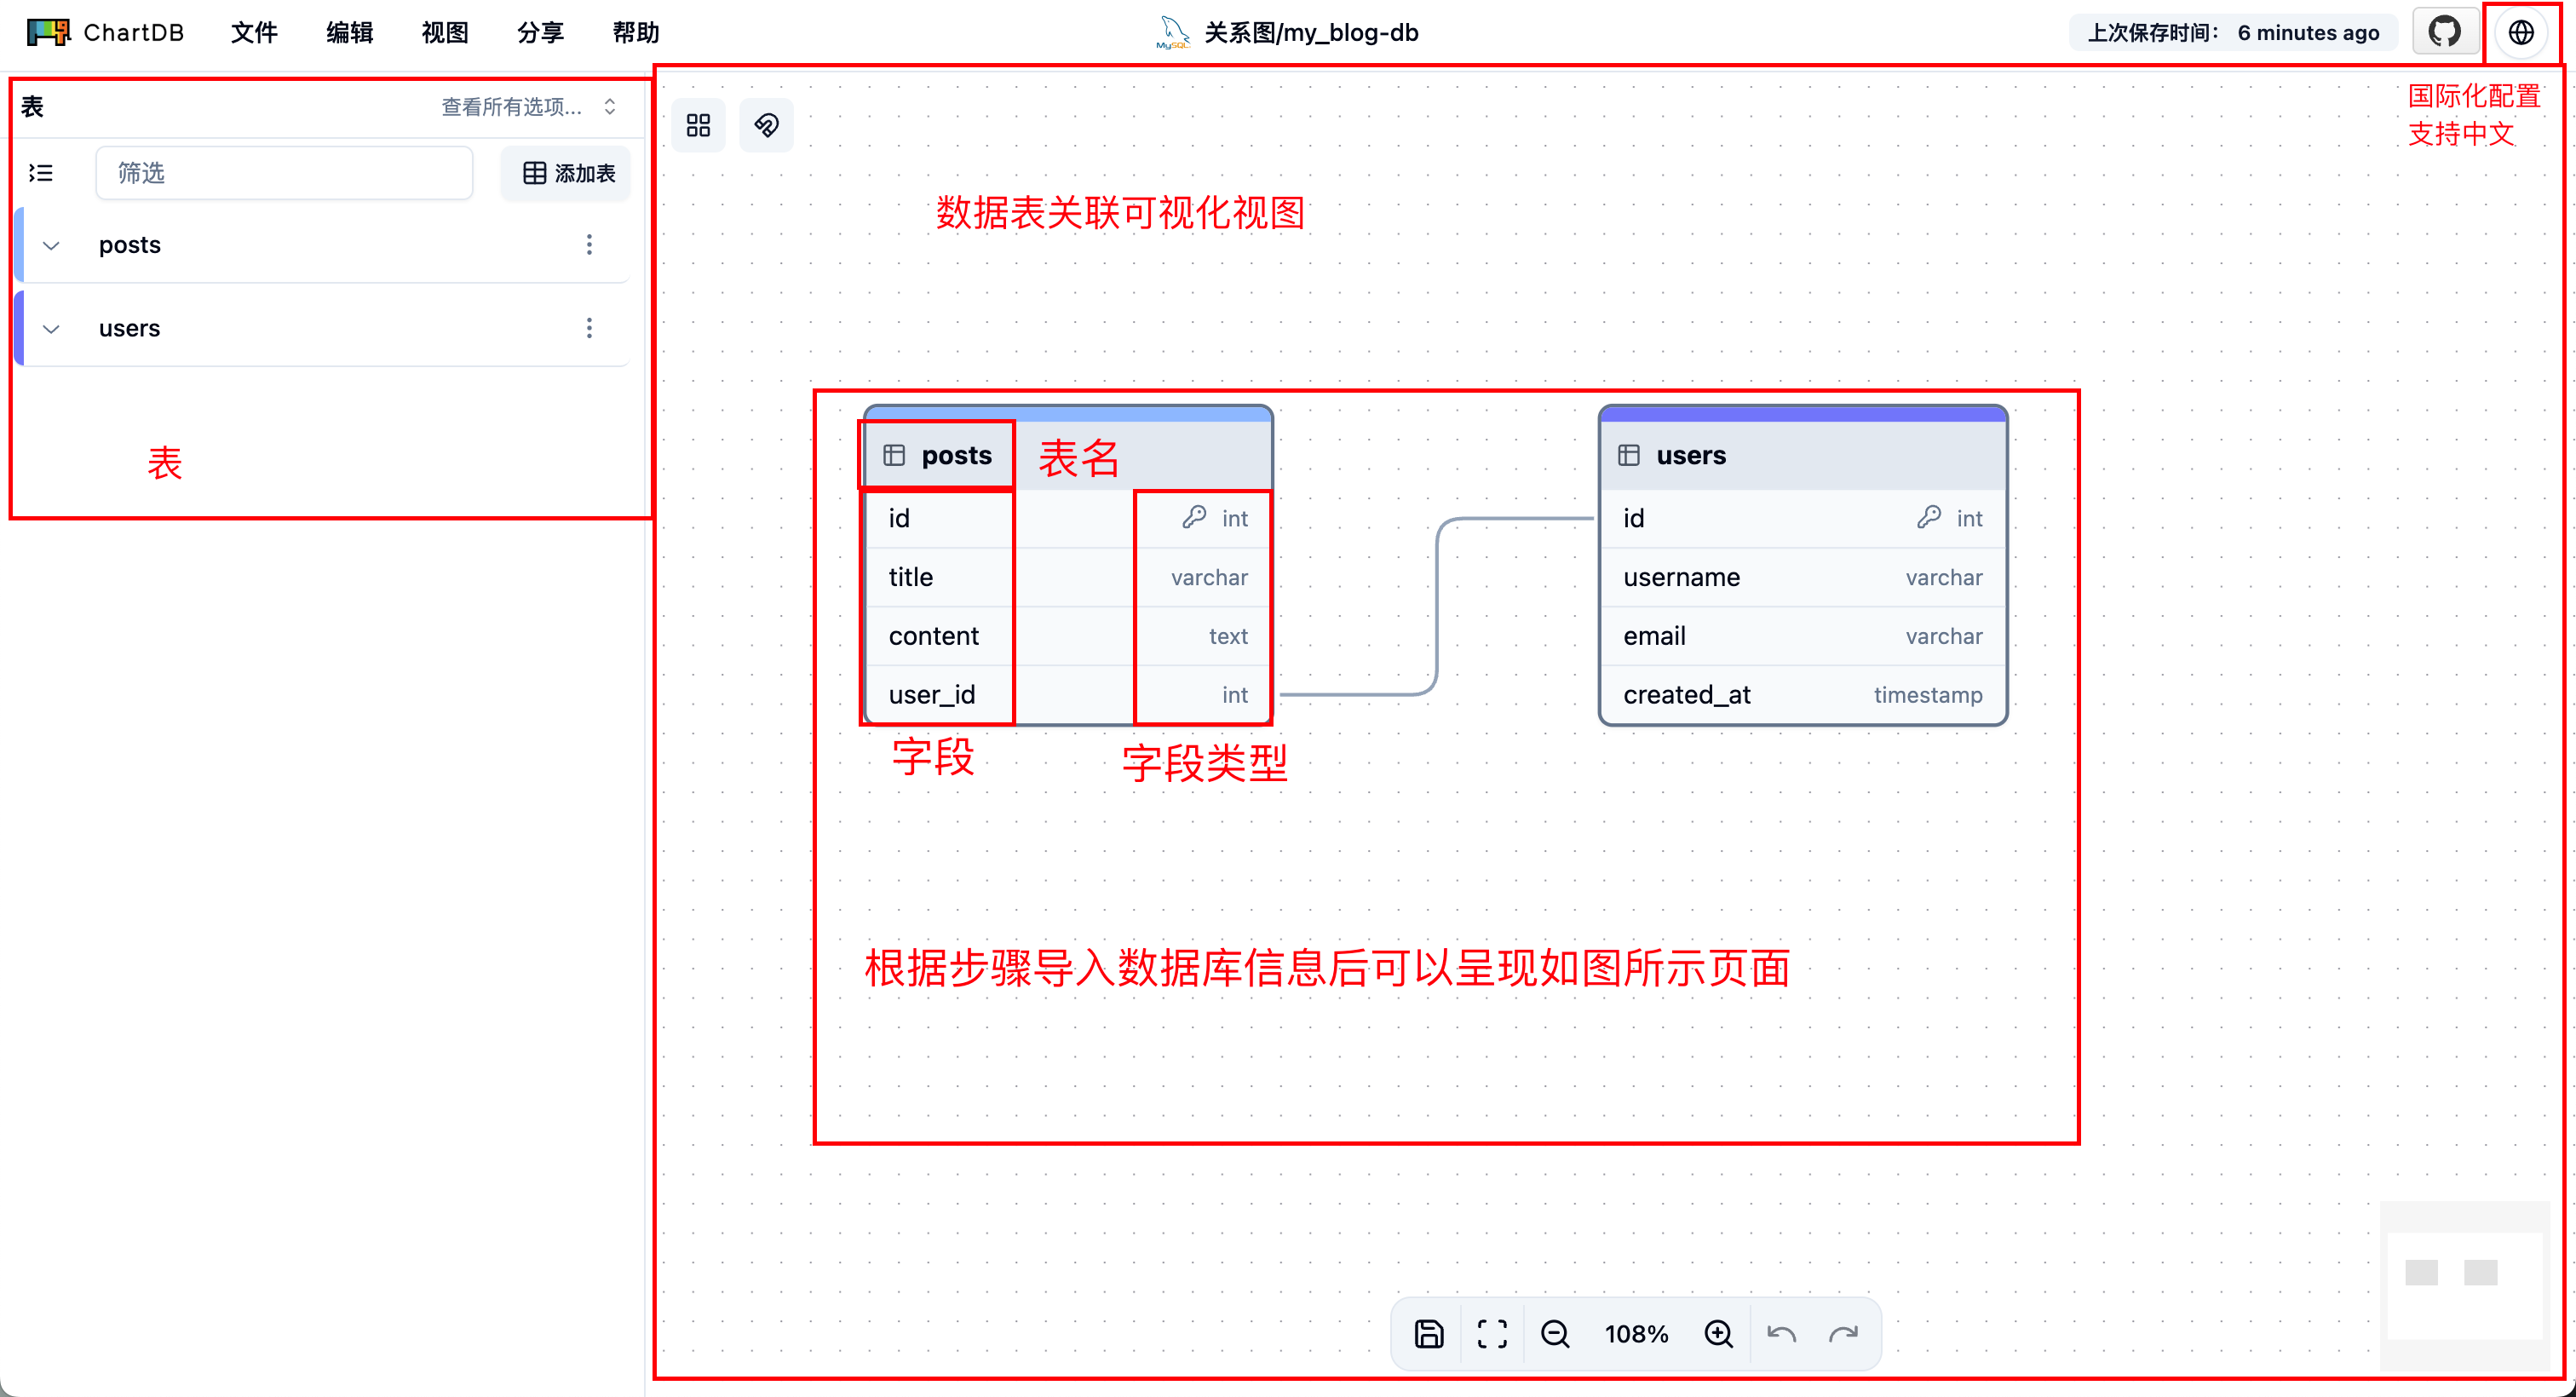This screenshot has height=1397, width=2576.
Task: Zoom in on the canvas
Action: tap(1718, 1333)
